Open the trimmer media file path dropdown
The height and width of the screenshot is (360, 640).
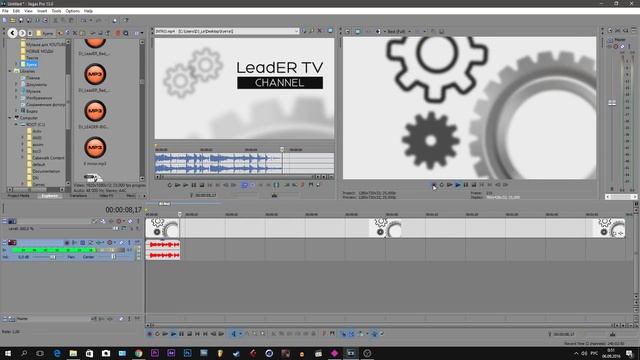[x=296, y=31]
